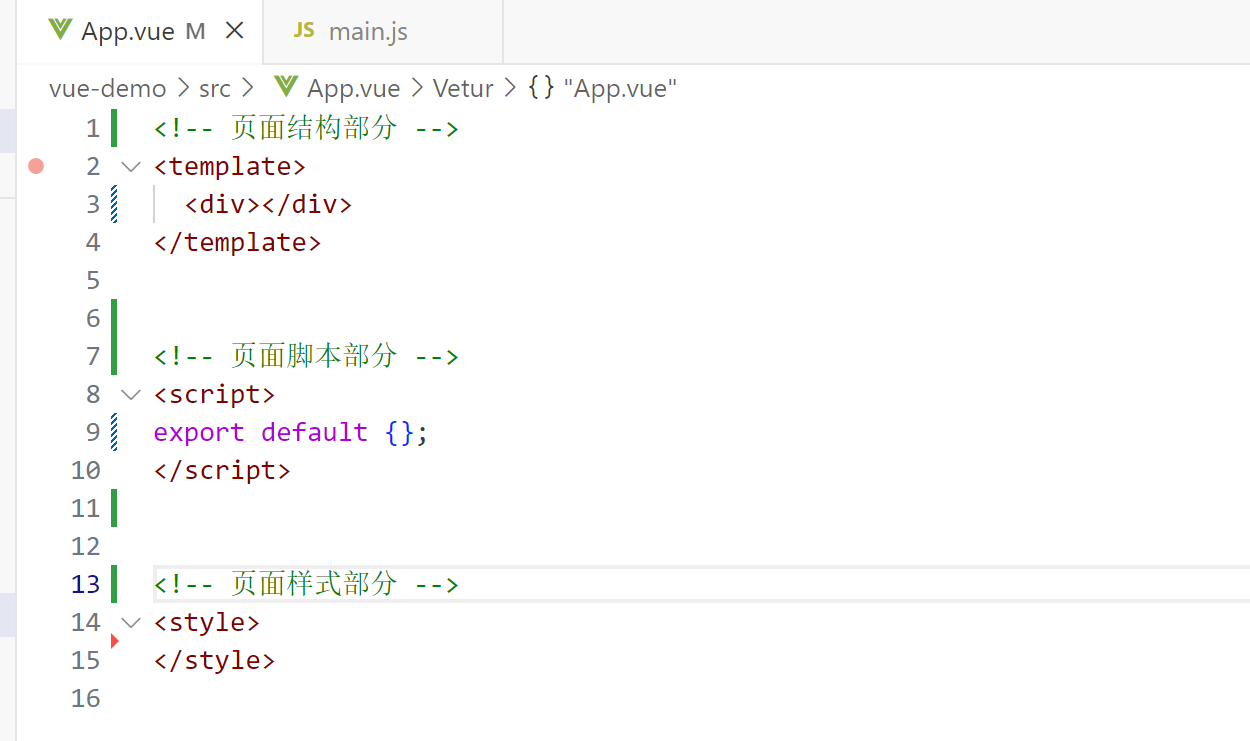Screen dimensions: 1250x741
Task: Open the main.js tab
Action: click(383, 32)
